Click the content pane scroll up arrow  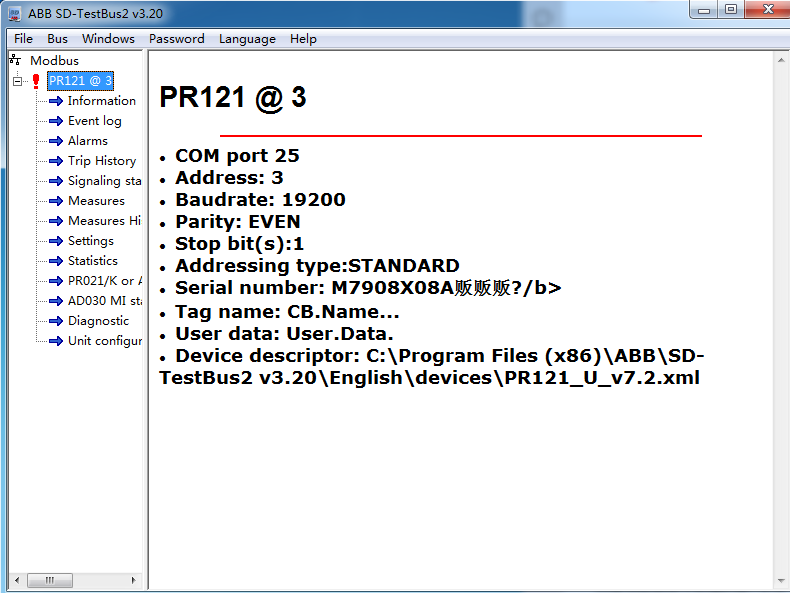point(781,60)
